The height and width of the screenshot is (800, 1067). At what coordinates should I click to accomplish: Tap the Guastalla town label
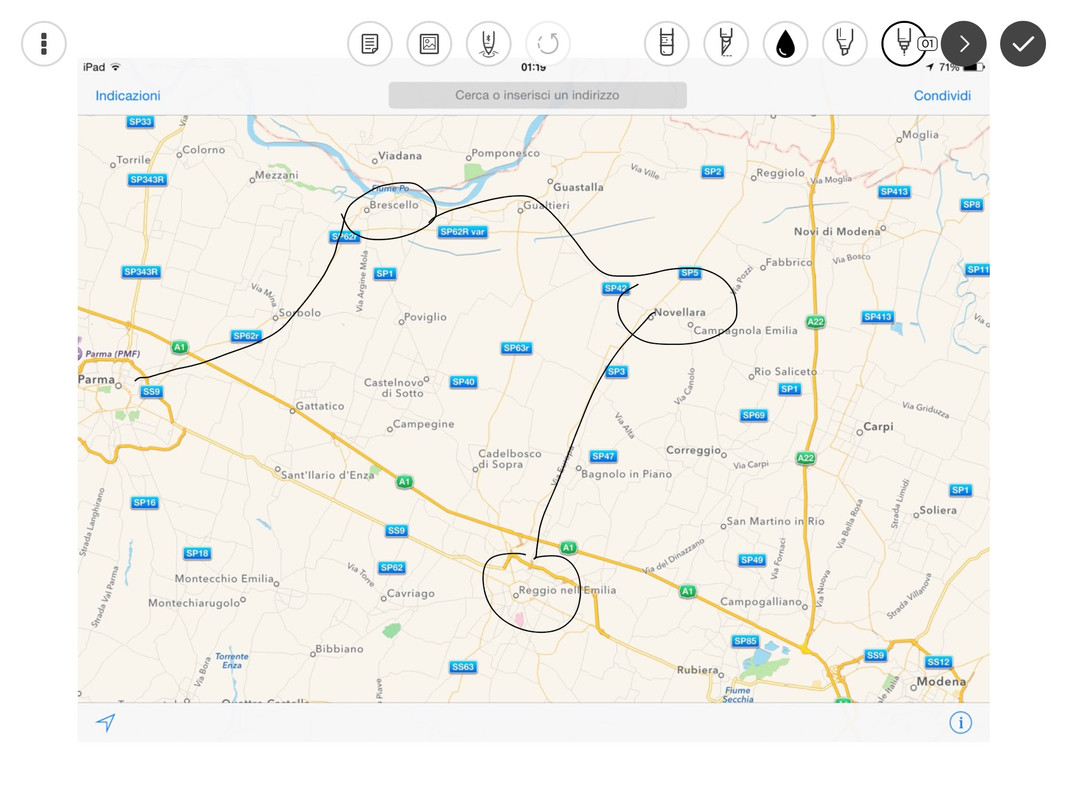(x=578, y=187)
